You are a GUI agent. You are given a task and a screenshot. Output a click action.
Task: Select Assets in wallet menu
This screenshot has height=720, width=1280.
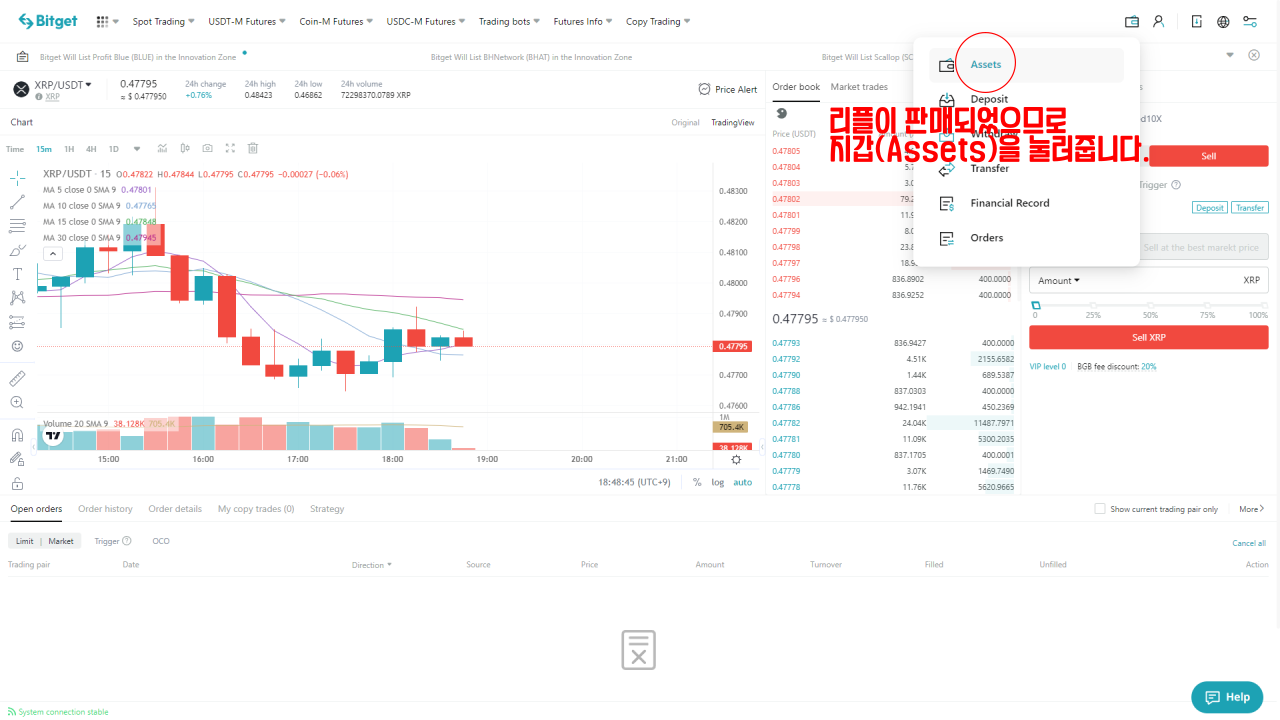tap(1026, 65)
